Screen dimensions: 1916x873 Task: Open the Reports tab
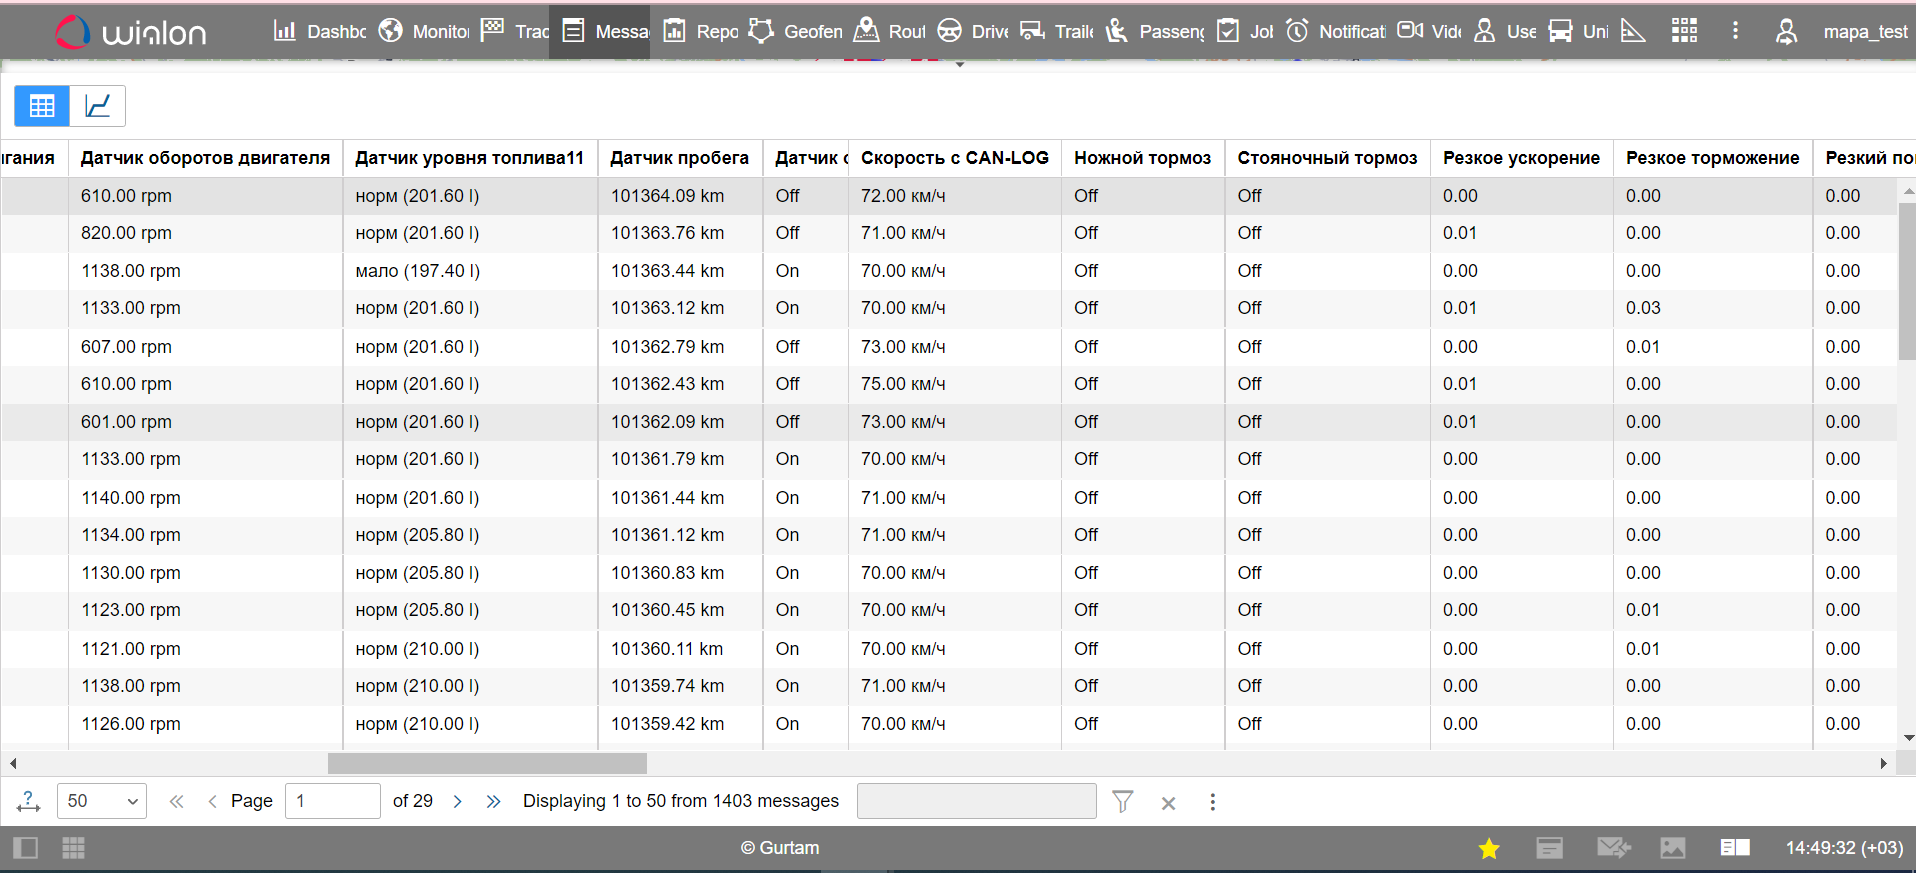pos(701,31)
